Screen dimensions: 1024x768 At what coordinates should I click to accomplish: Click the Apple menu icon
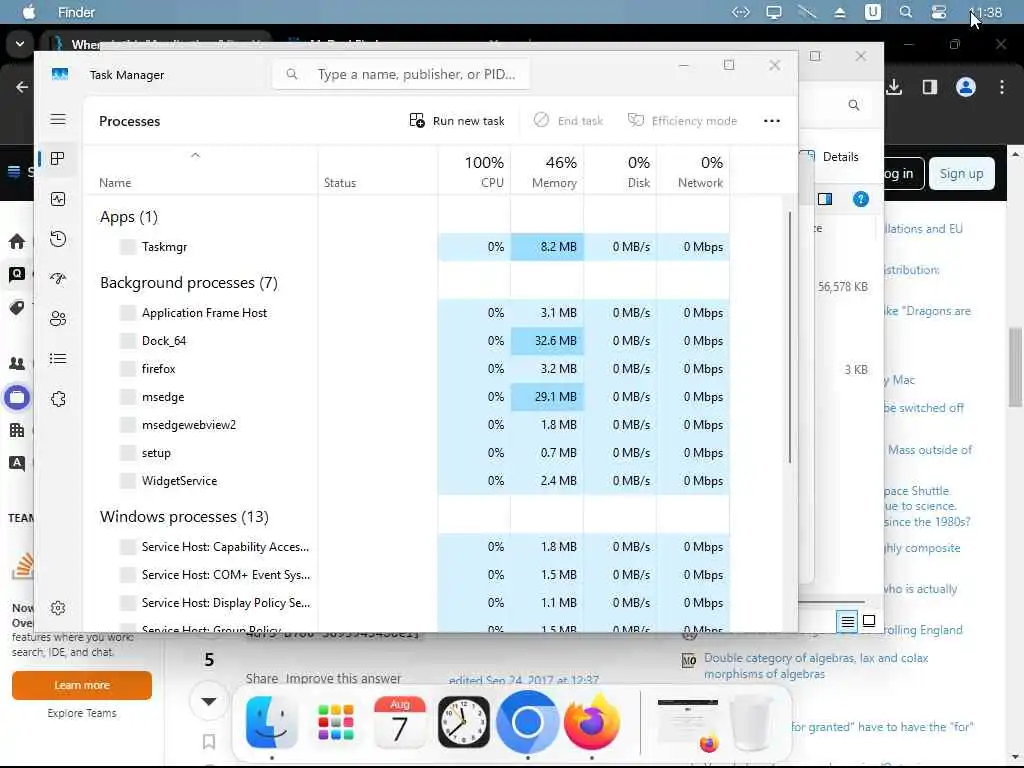[29, 12]
